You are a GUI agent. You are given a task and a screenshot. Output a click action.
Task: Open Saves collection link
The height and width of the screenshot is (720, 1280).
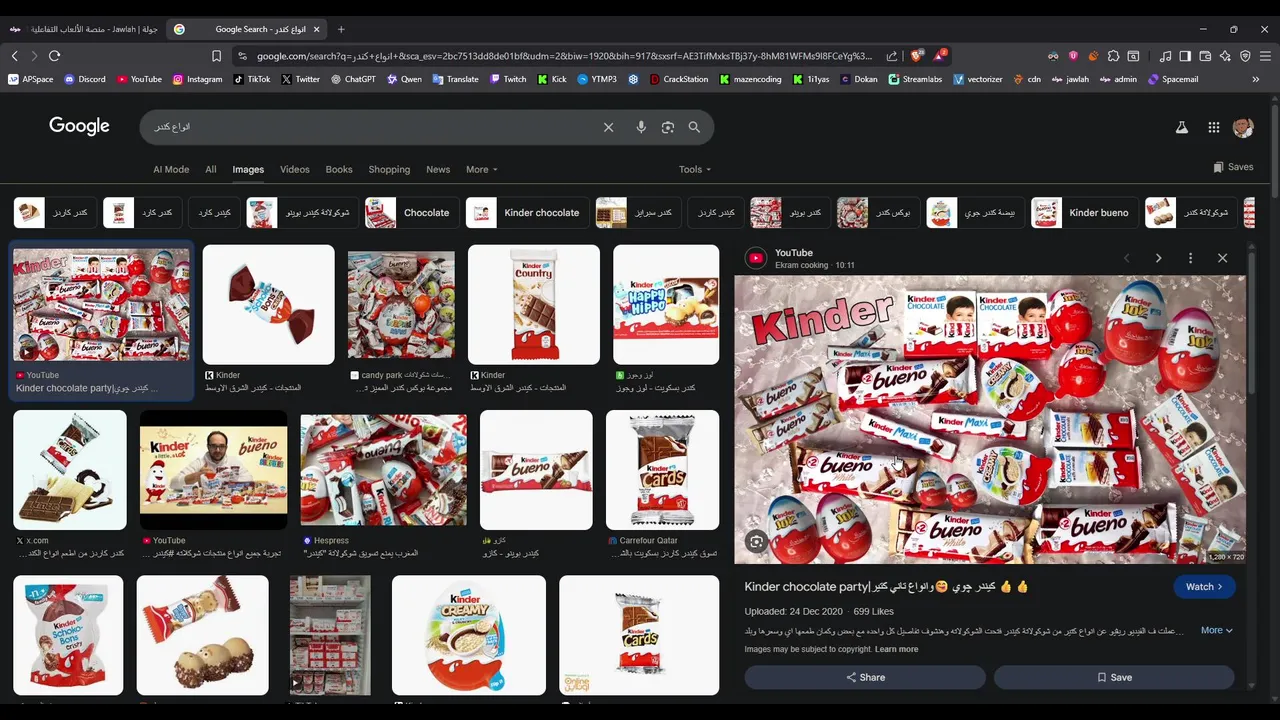tap(1233, 167)
